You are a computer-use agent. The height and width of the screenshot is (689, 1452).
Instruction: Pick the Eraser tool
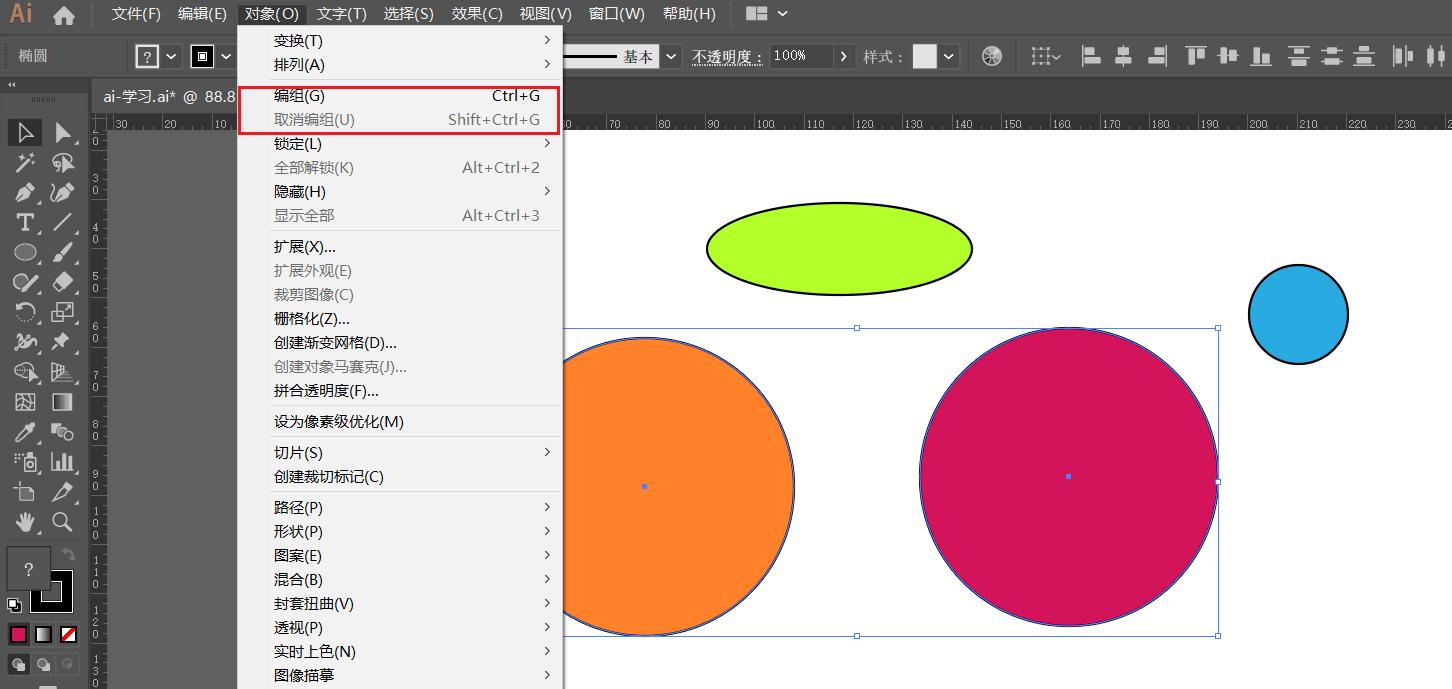pos(63,282)
